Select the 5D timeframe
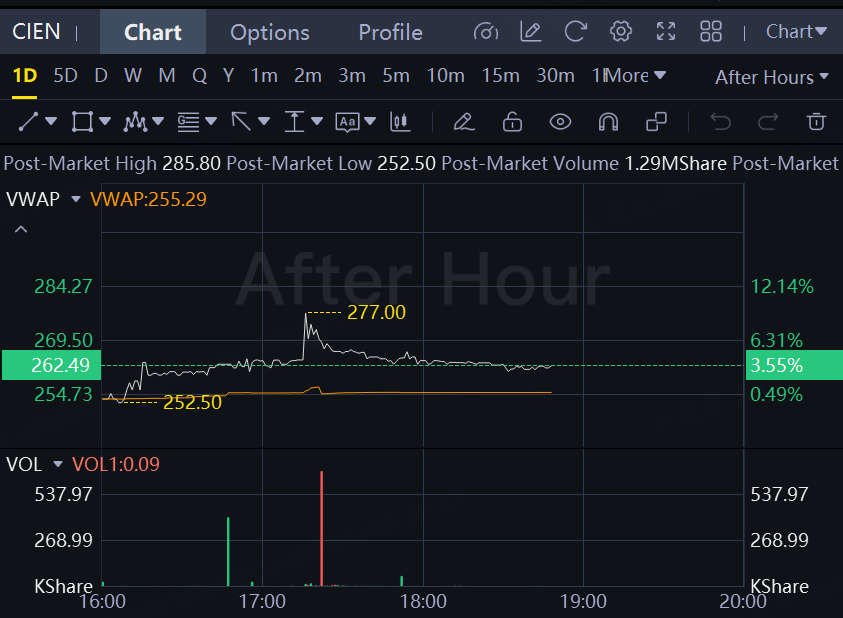Image resolution: width=843 pixels, height=618 pixels. tap(65, 76)
